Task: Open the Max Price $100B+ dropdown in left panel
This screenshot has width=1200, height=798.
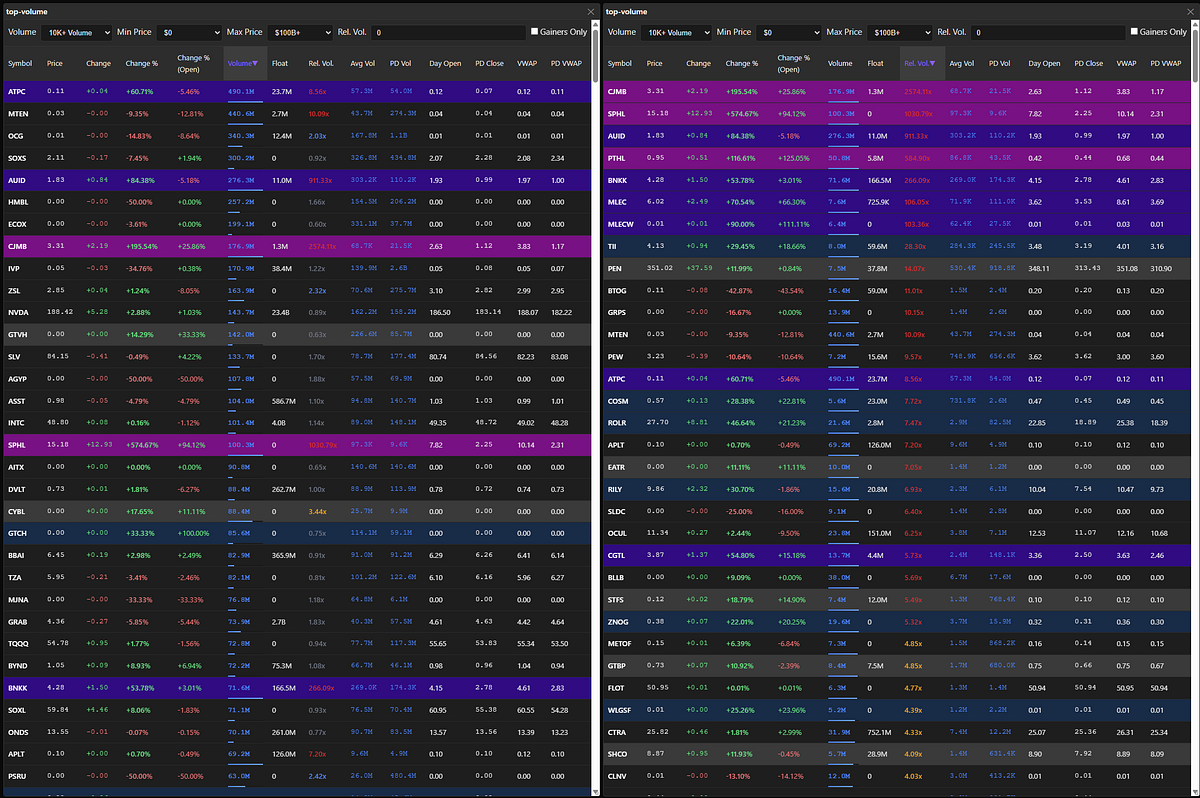Action: 298,32
